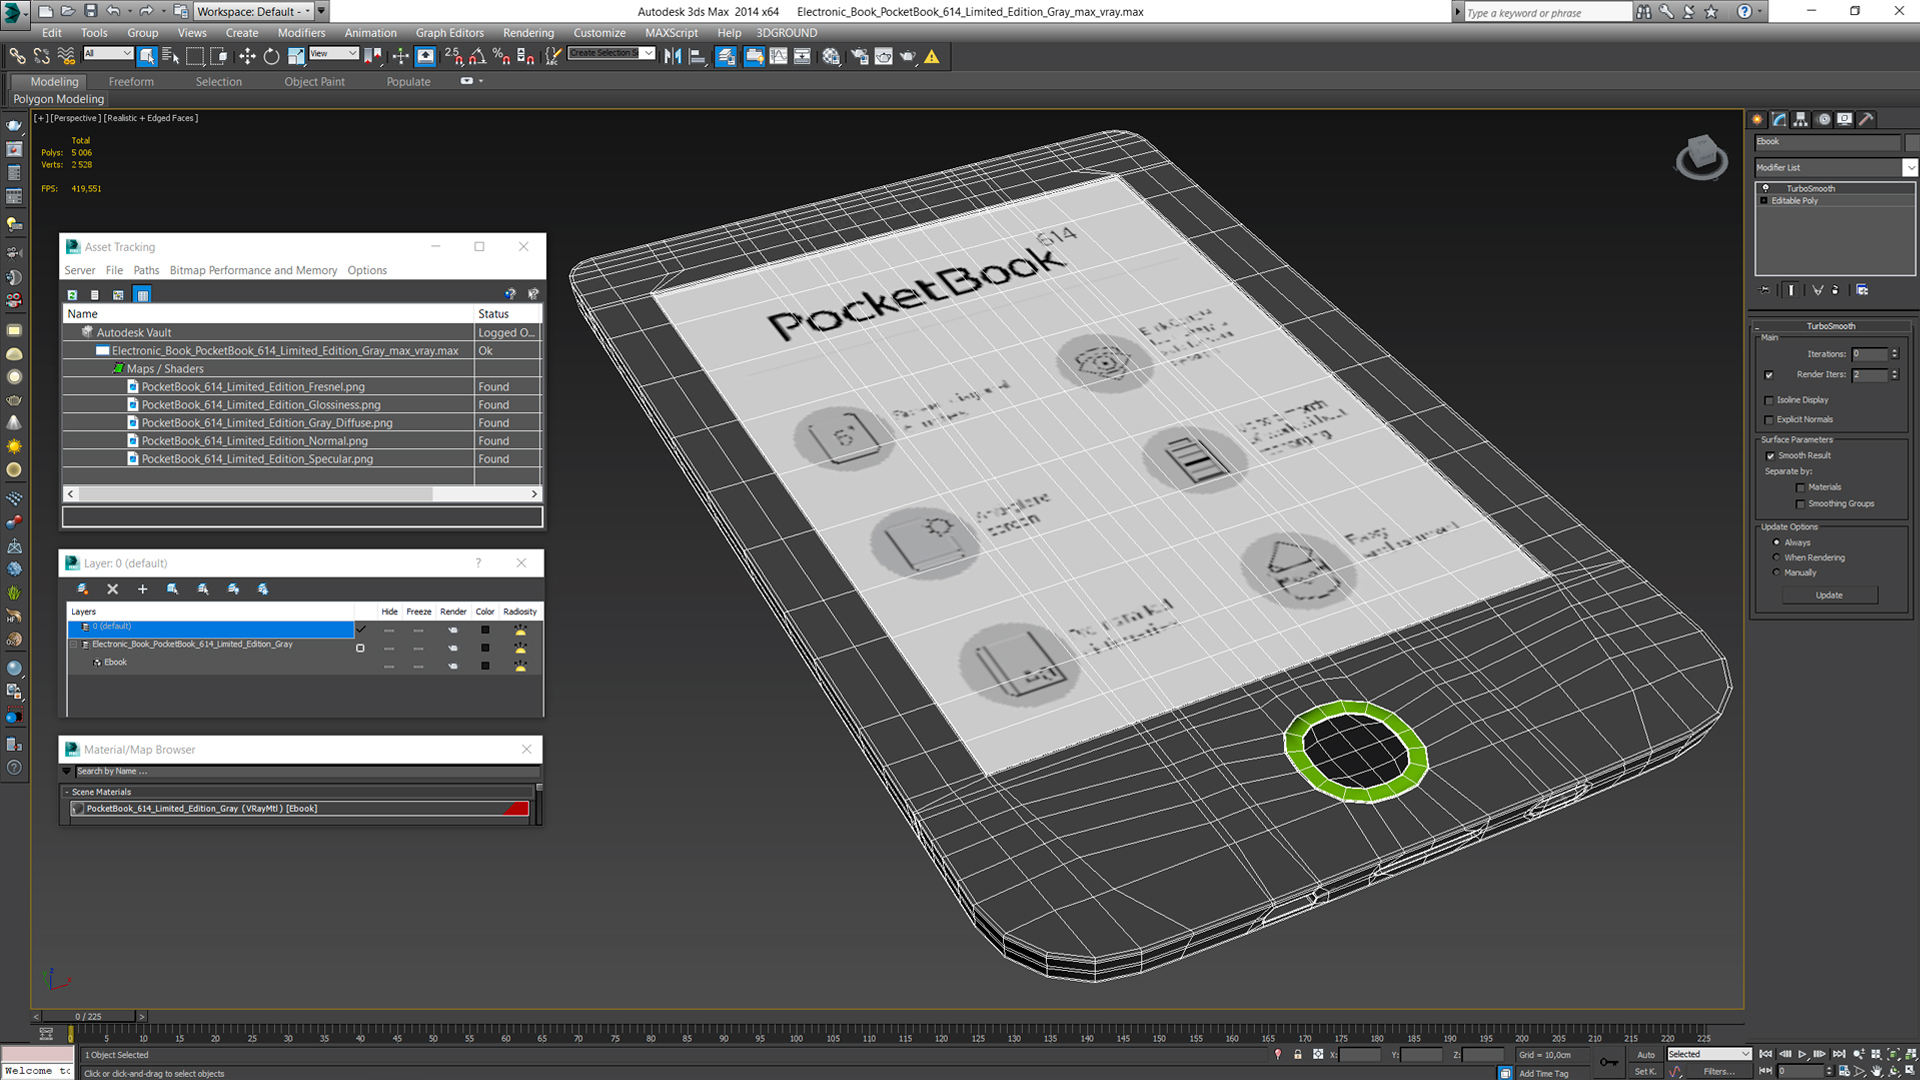The image size is (1920, 1080).
Task: Click the Auto key button
Action: [1646, 1055]
